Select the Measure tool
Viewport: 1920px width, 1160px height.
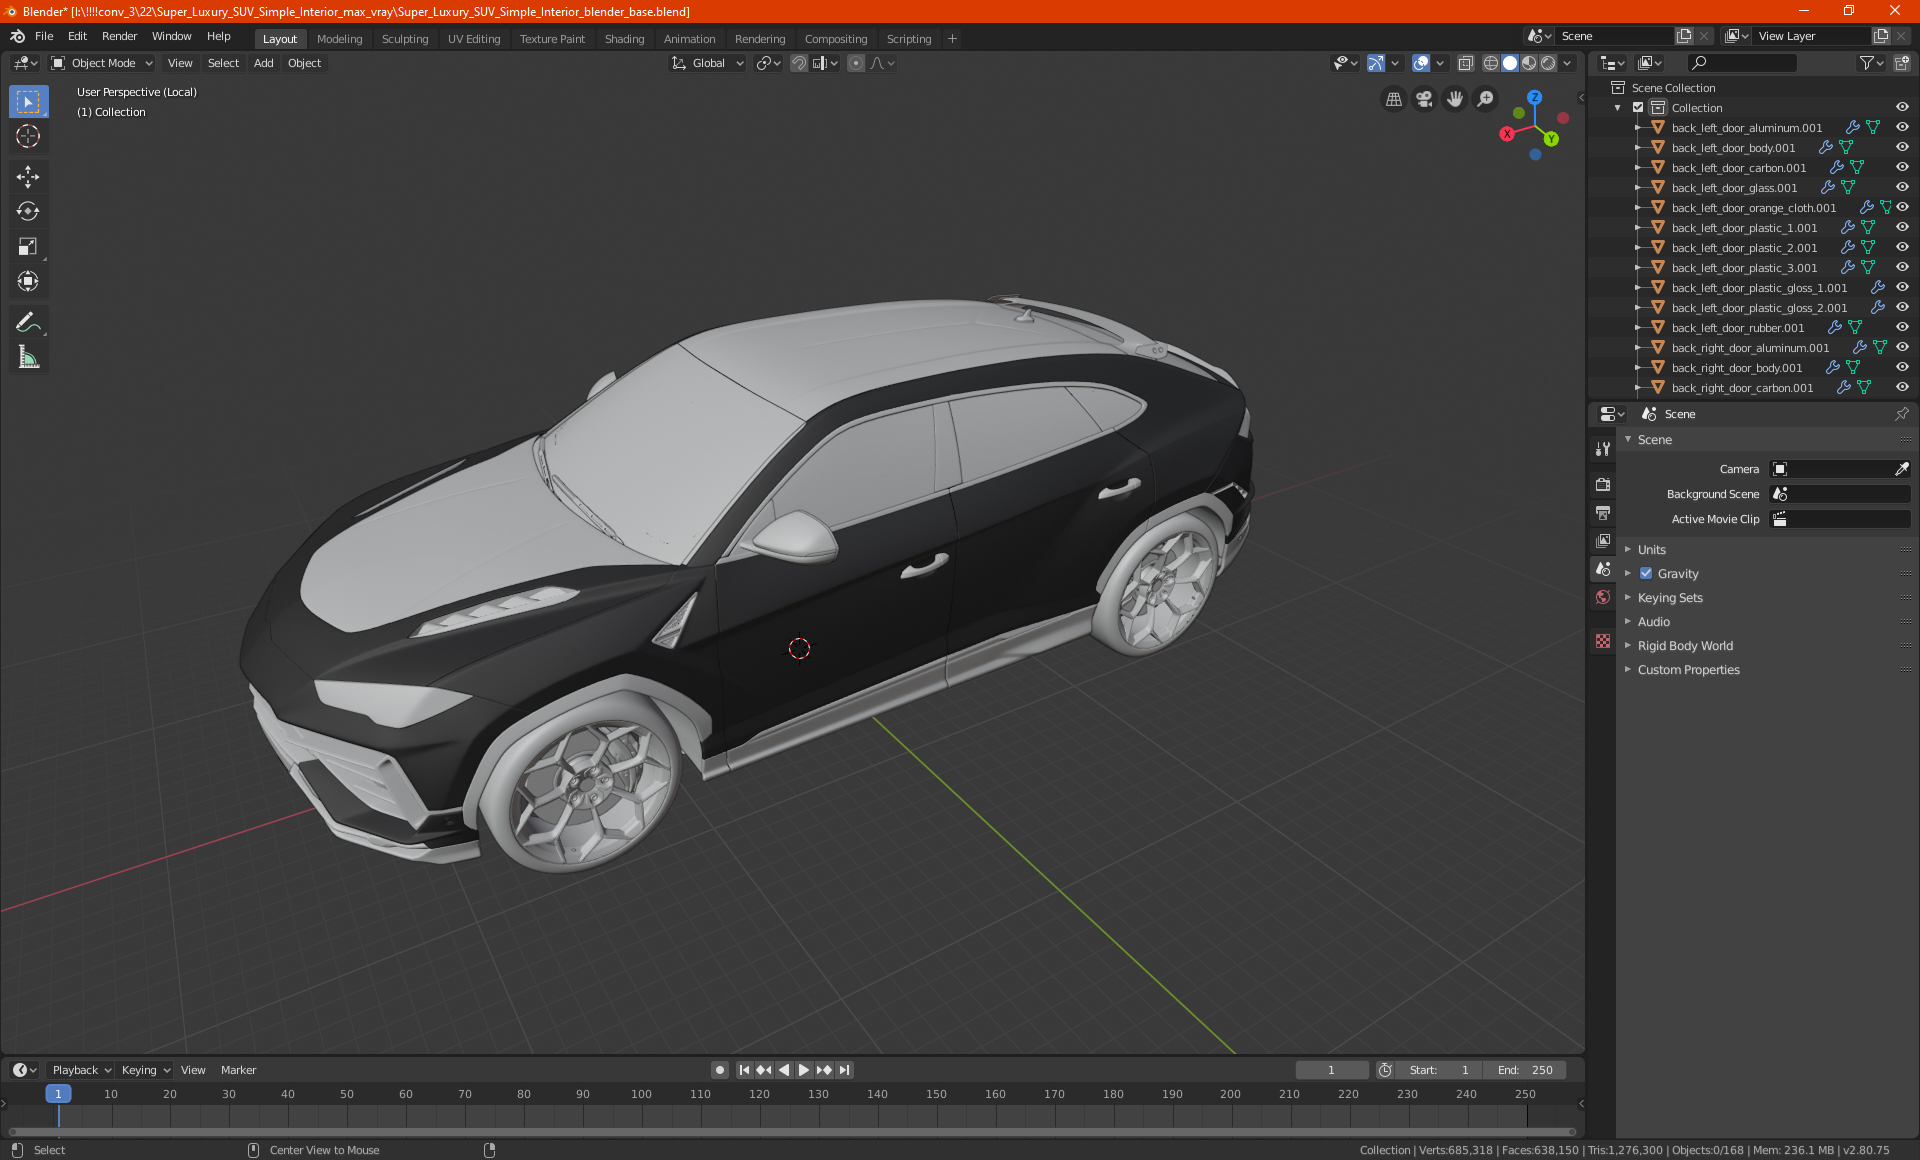tap(28, 358)
